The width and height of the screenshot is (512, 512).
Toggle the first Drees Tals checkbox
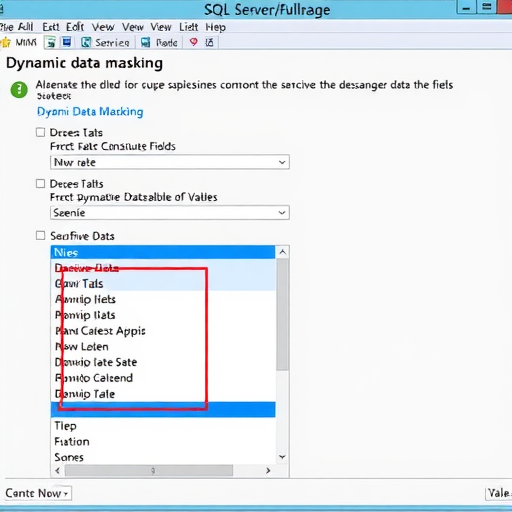click(x=40, y=132)
